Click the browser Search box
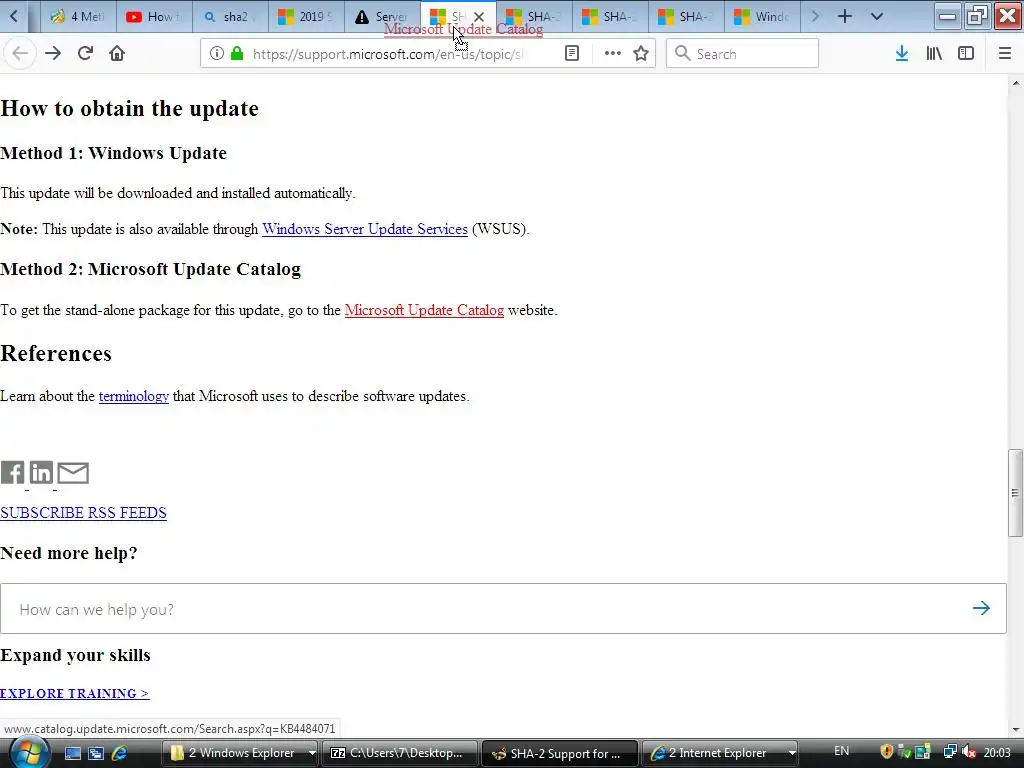This screenshot has width=1024, height=768. (x=742, y=54)
